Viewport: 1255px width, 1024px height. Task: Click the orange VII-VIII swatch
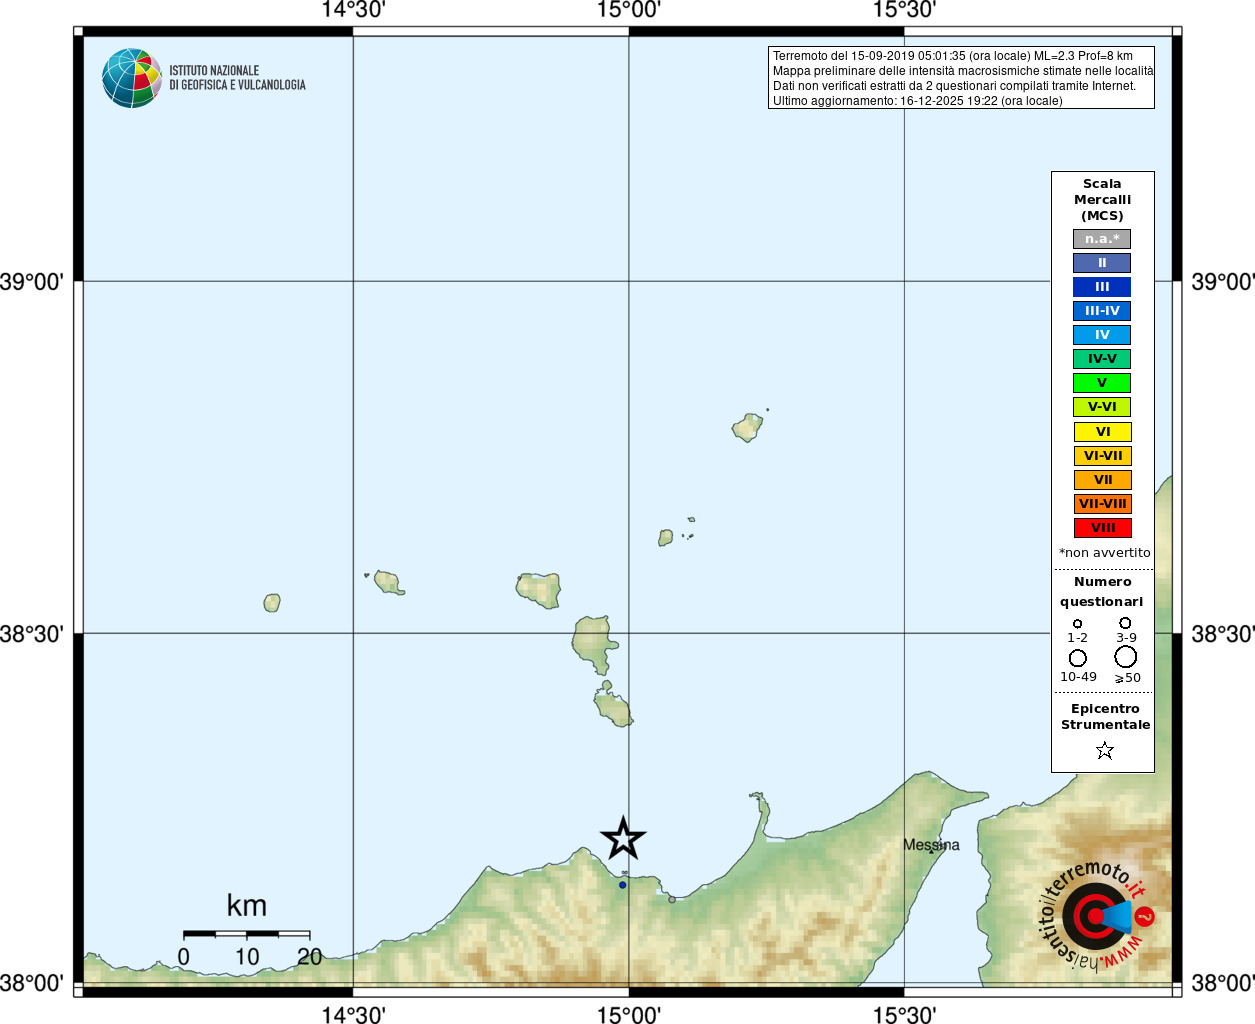tap(1103, 504)
